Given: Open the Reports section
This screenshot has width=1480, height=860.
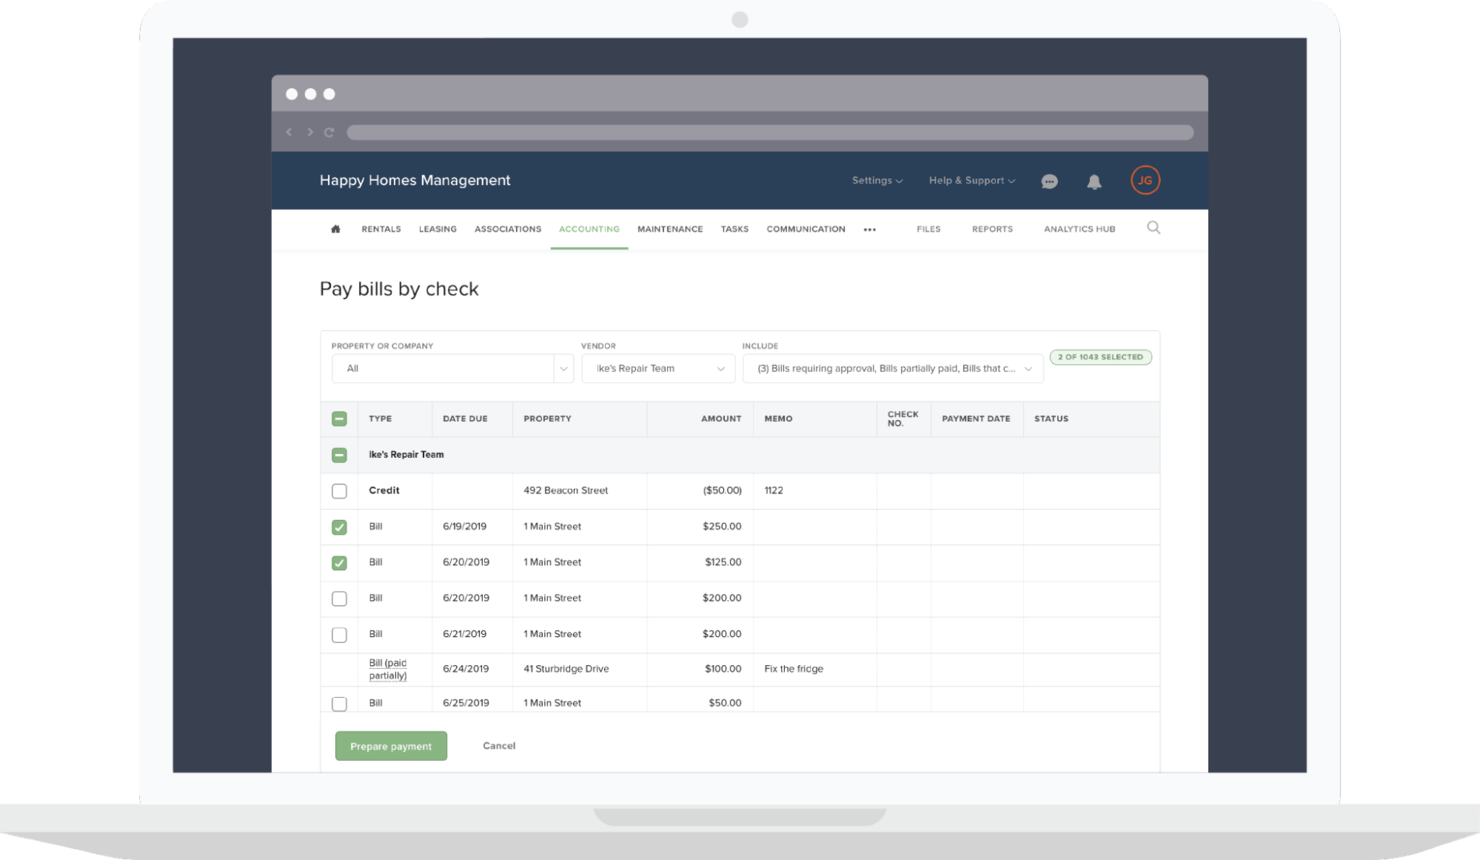Looking at the screenshot, I should pos(992,229).
